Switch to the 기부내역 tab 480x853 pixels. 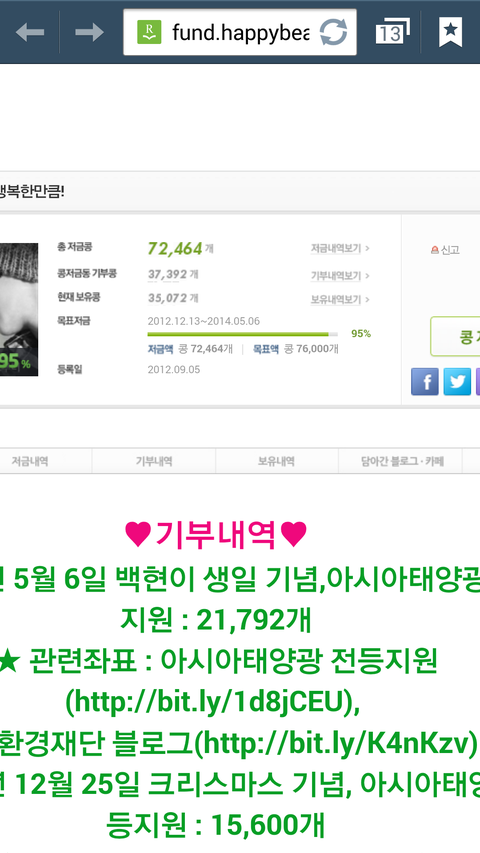coord(154,461)
